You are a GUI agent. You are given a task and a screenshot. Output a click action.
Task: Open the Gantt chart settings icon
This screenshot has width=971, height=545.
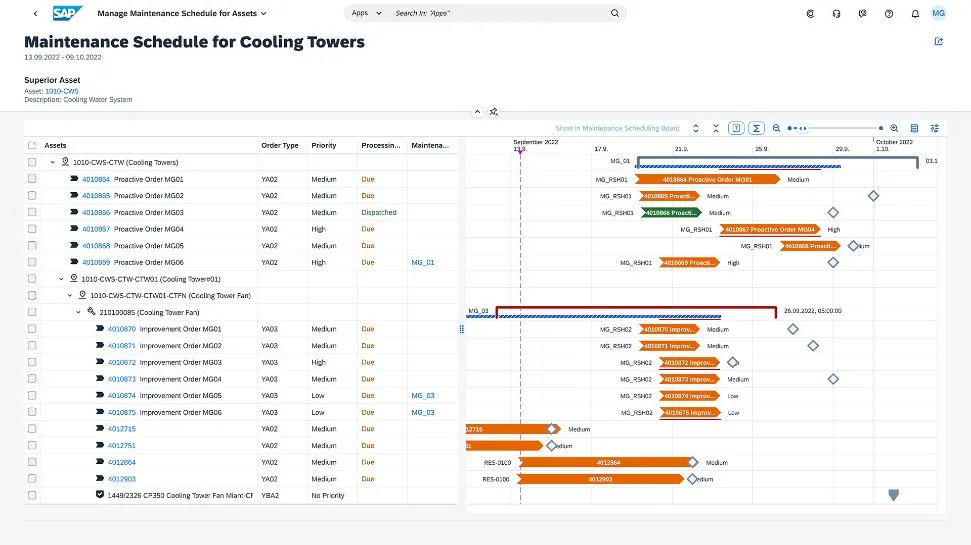tap(935, 128)
